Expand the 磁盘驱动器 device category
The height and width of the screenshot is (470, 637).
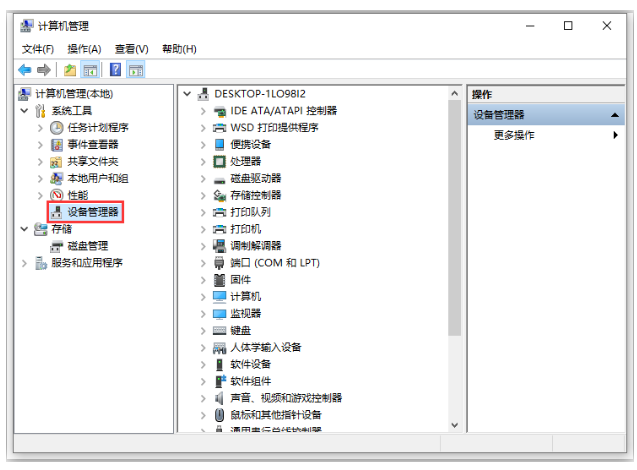click(203, 178)
